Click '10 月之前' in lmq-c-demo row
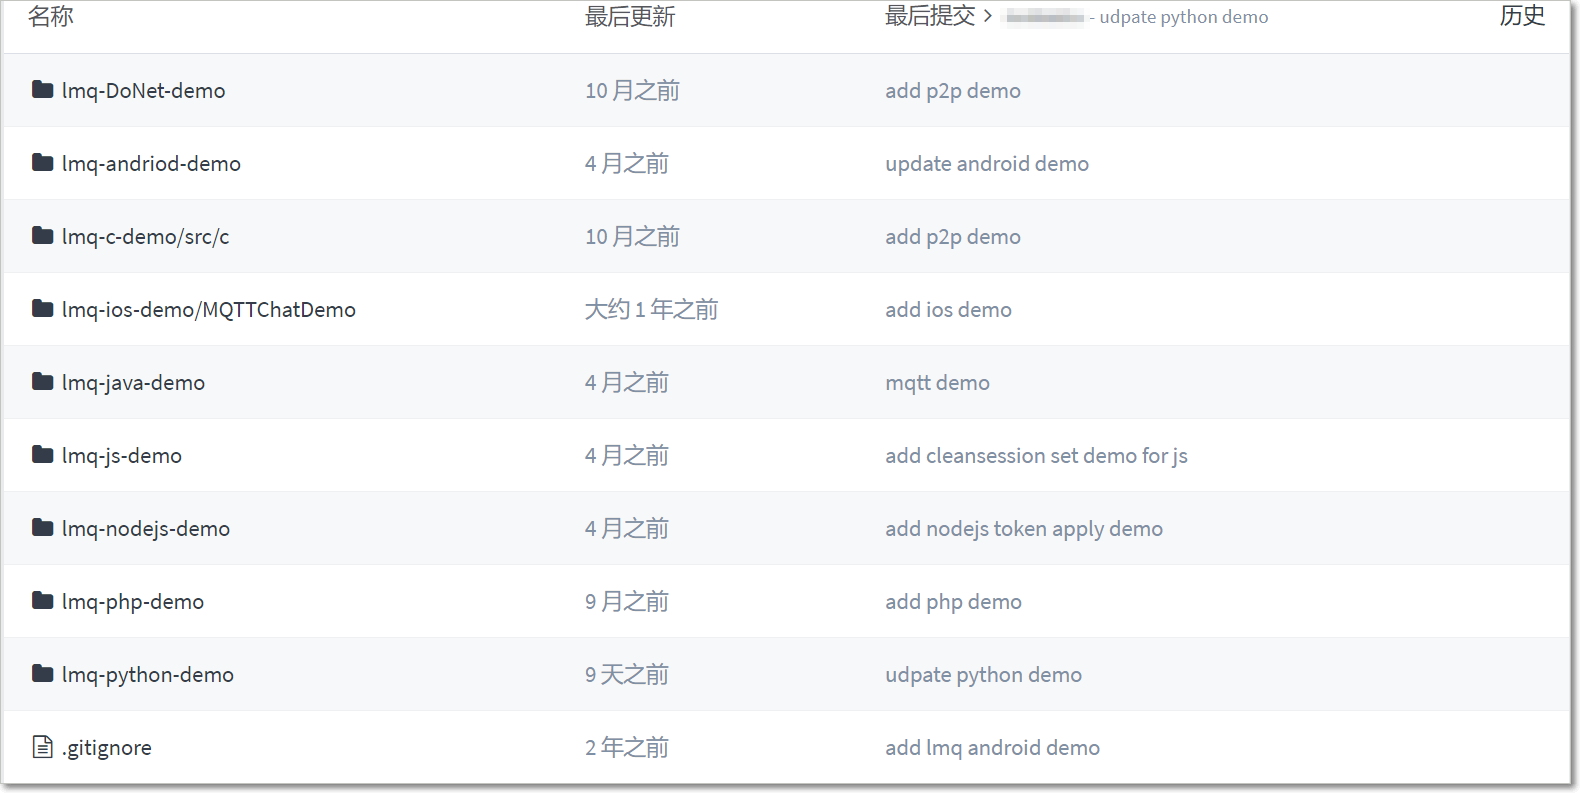The height and width of the screenshot is (793, 1580). [x=632, y=237]
